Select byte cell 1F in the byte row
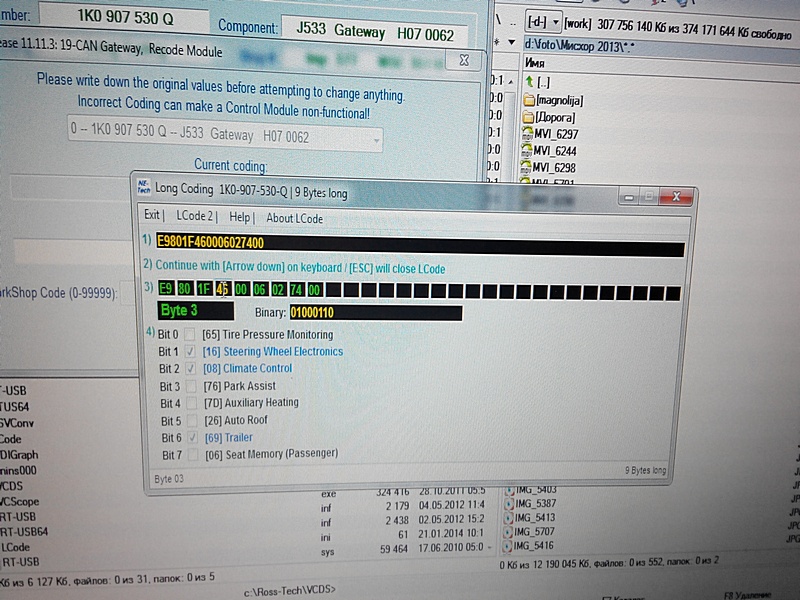 pos(204,289)
